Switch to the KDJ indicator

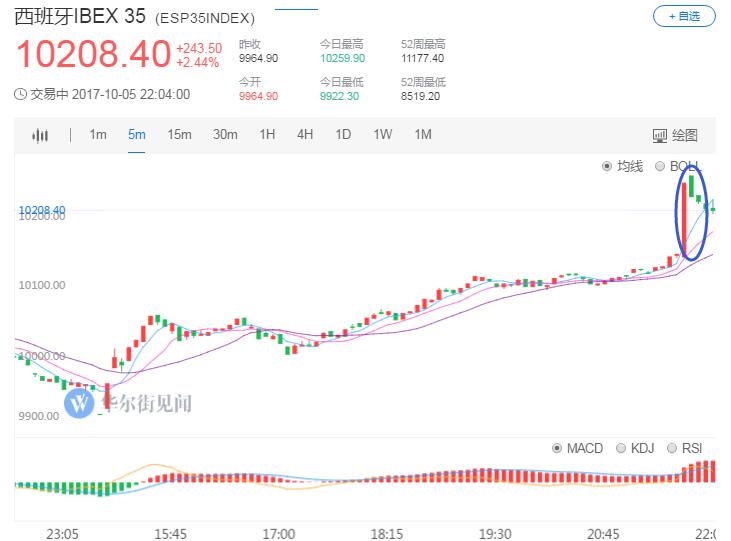pyautogui.click(x=621, y=448)
